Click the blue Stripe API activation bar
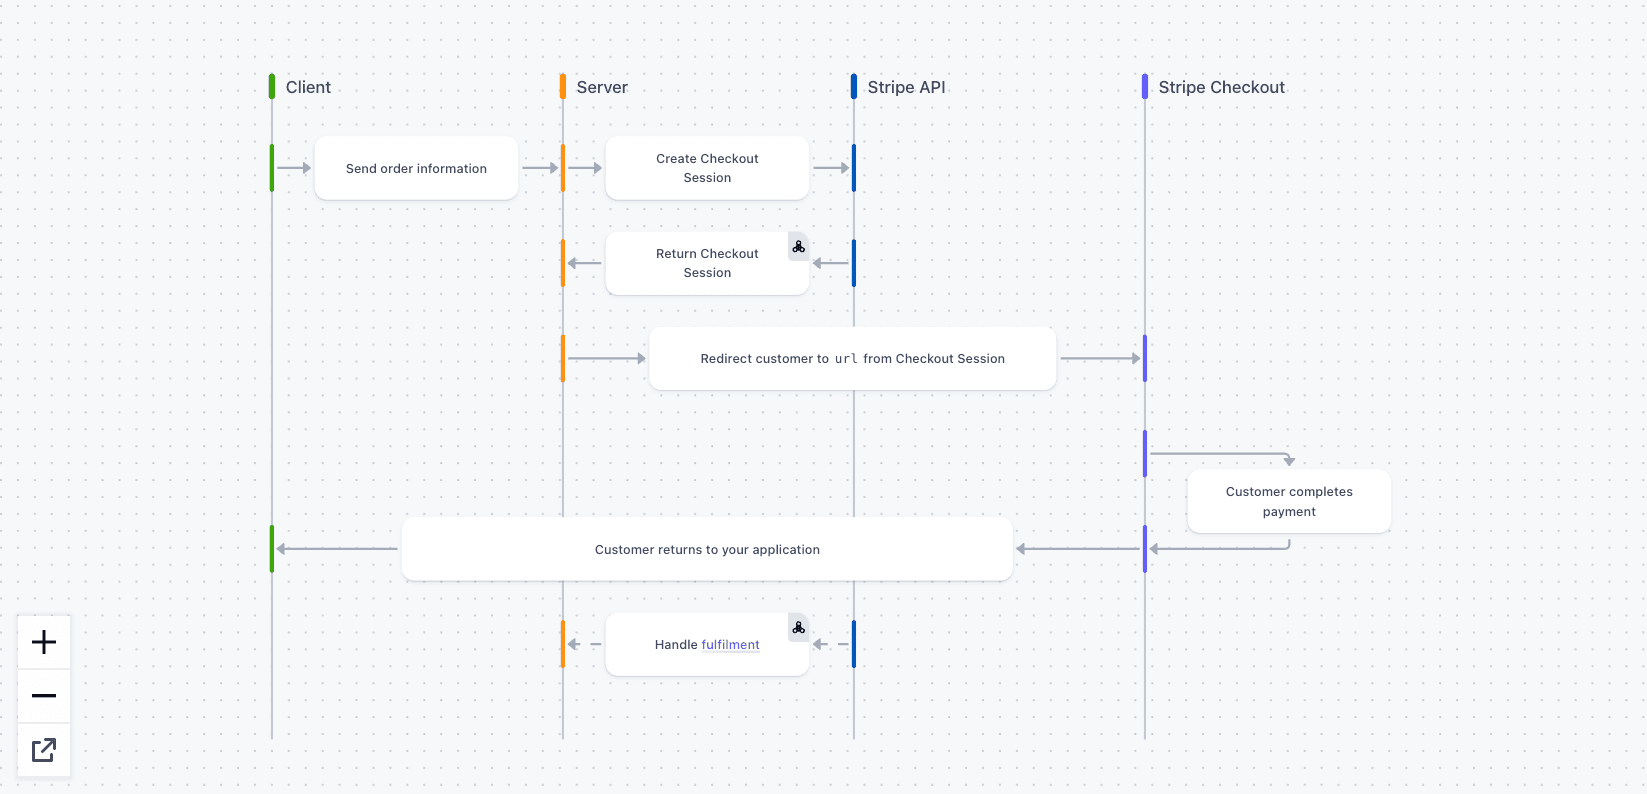The width and height of the screenshot is (1647, 794). 854,167
